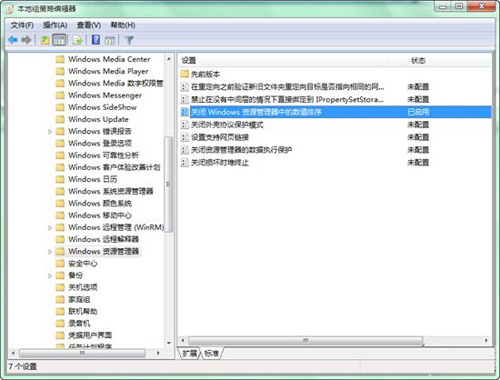500x380 pixels.
Task: Click the policy icon beside 关闭损坏时堆终止
Action: [x=184, y=163]
